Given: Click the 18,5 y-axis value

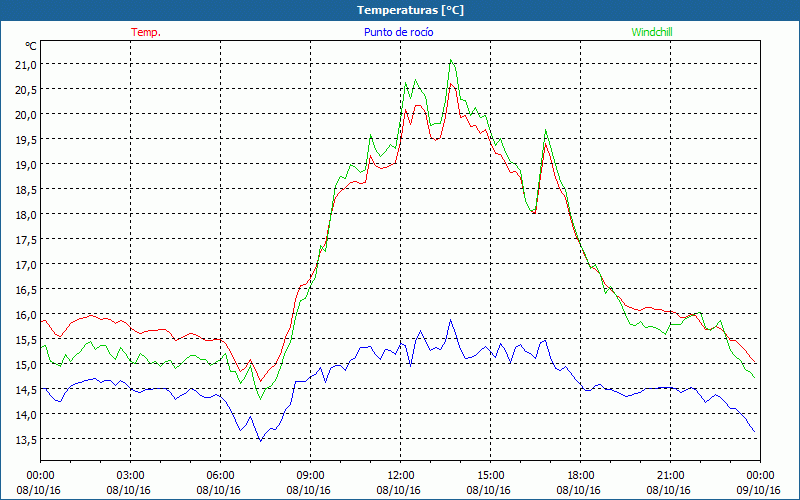Looking at the screenshot, I should (26, 189).
